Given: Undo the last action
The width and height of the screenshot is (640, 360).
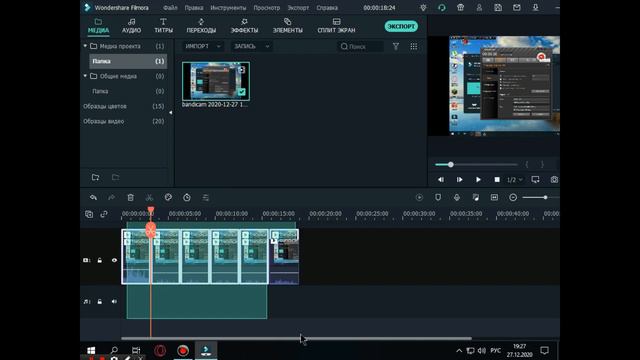Looking at the screenshot, I should click(93, 198).
